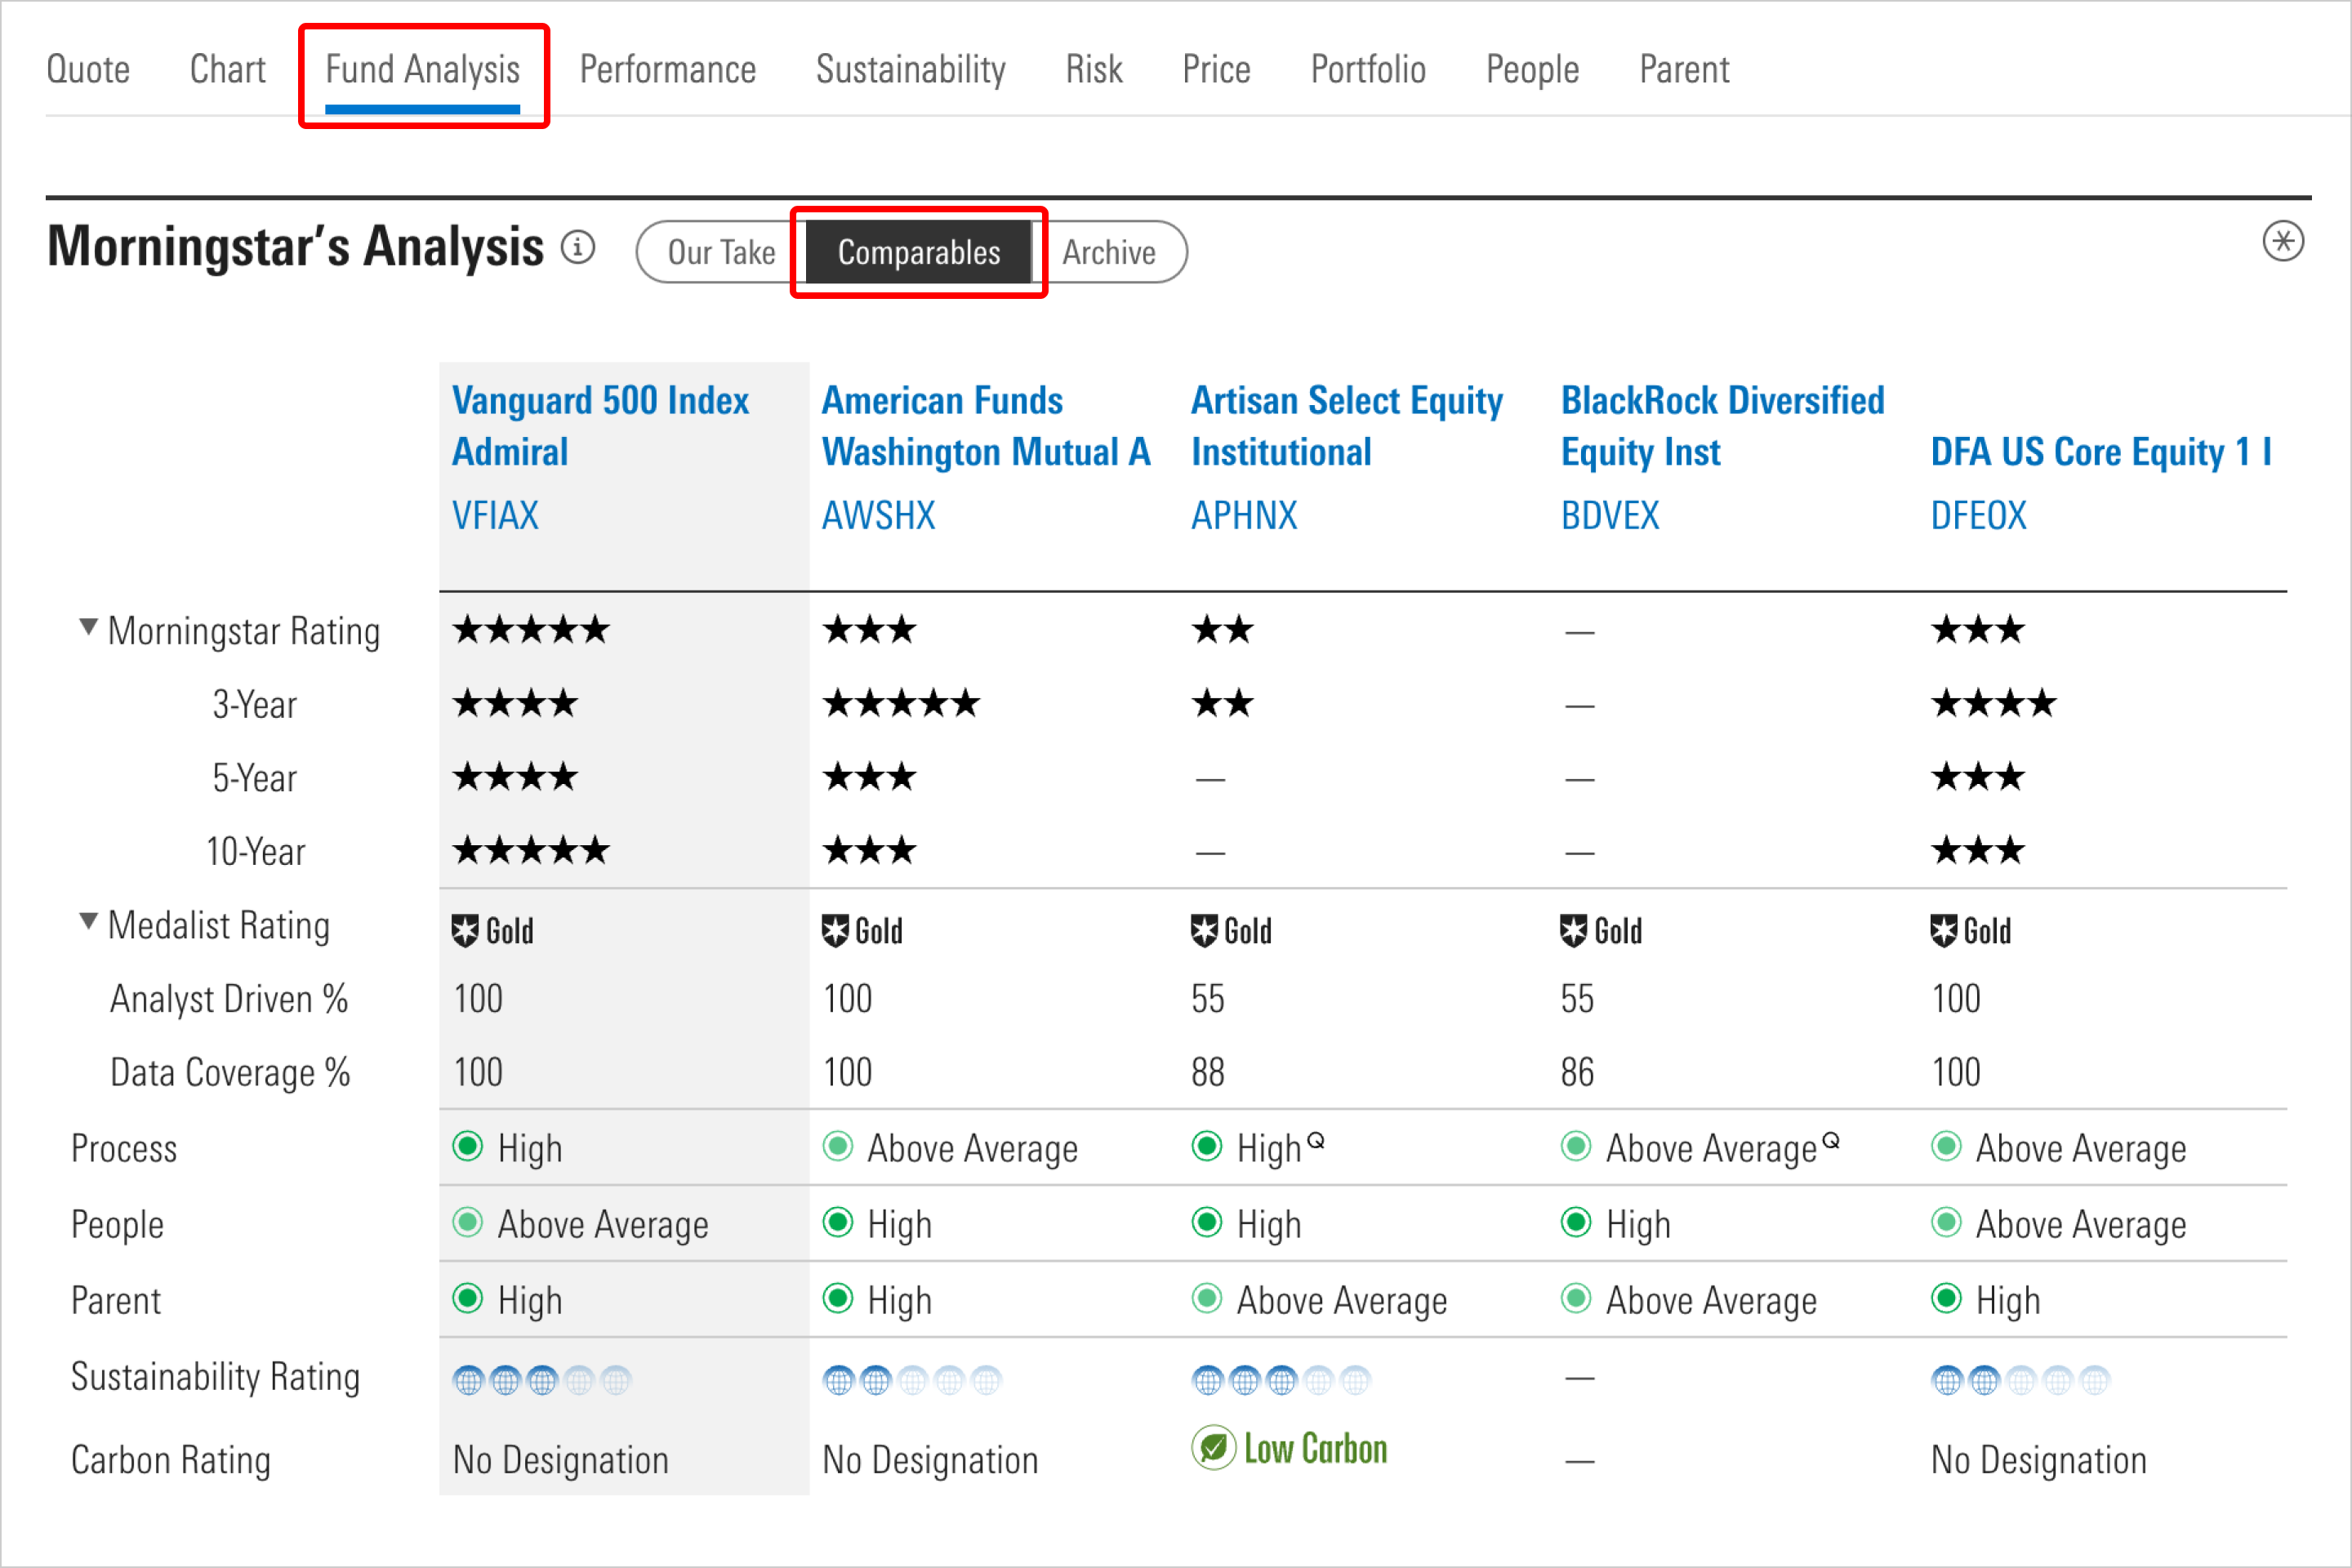Click the Gold medalist badge for APHNX
The width and height of the screenshot is (2352, 1568).
tap(1231, 931)
